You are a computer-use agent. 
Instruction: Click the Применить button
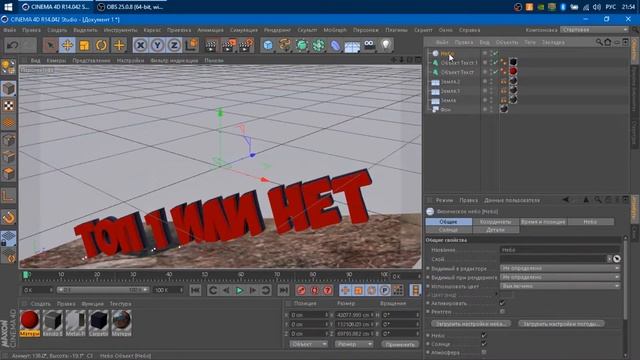pyautogui.click(x=400, y=344)
